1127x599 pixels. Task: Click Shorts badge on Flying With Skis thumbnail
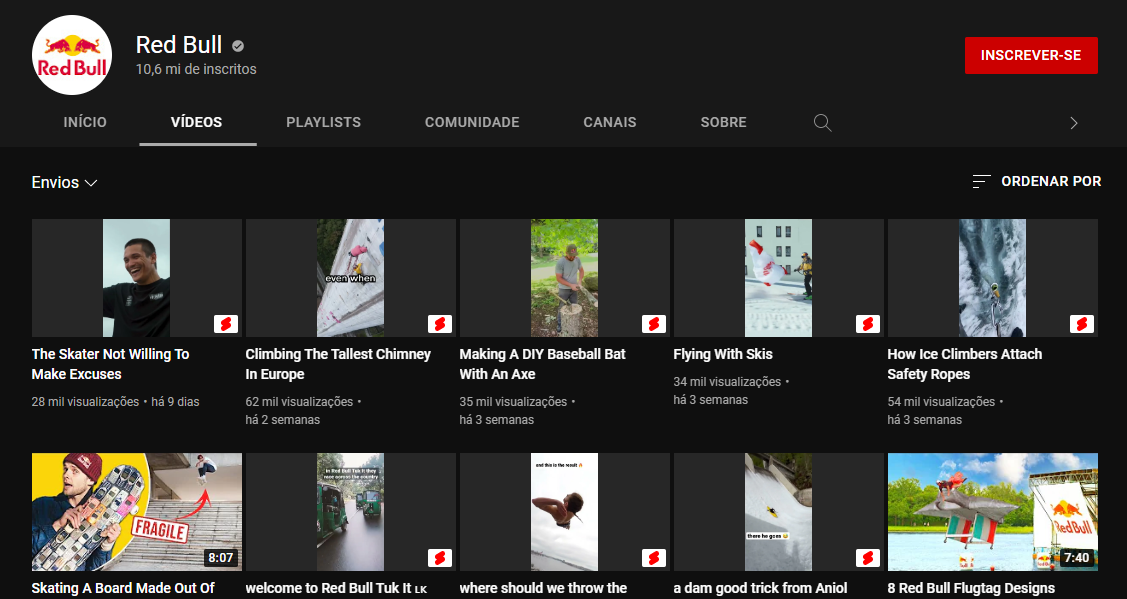coord(868,324)
